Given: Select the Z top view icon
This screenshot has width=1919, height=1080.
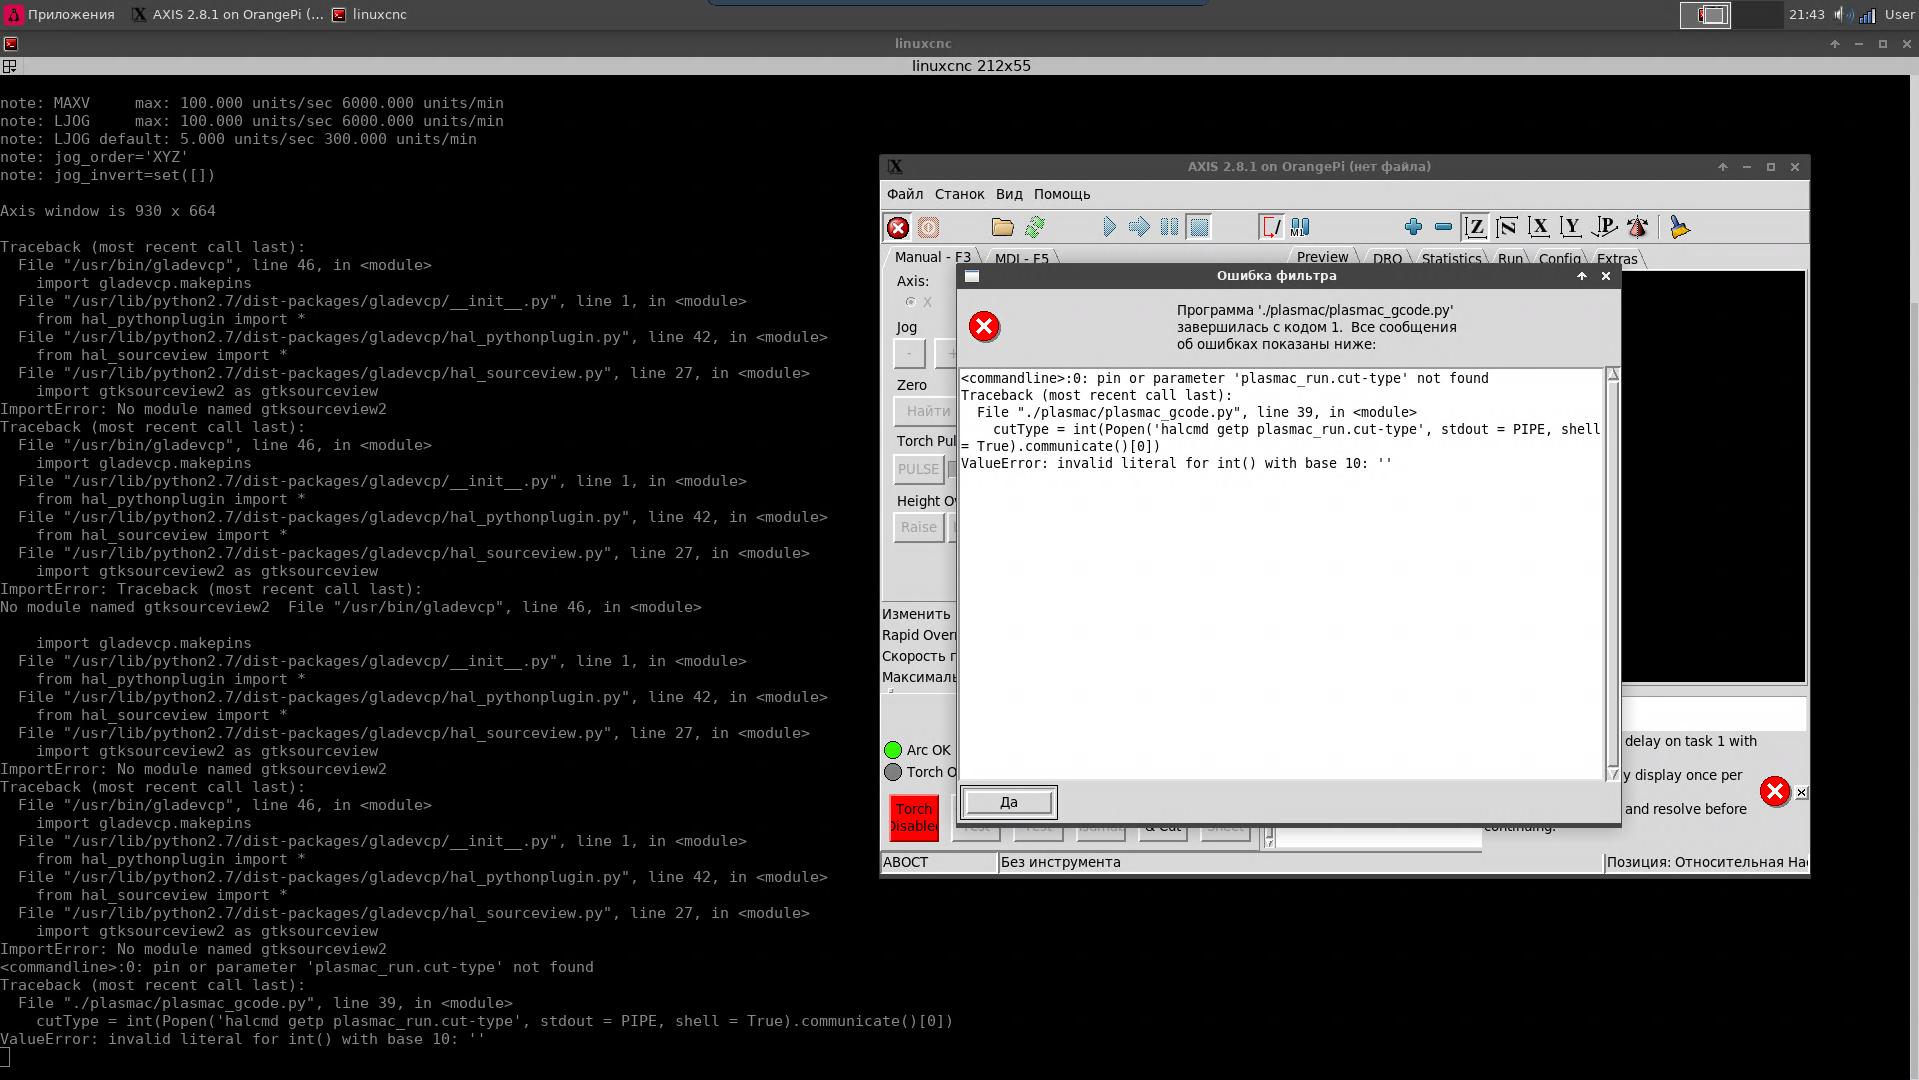Looking at the screenshot, I should [x=1475, y=228].
